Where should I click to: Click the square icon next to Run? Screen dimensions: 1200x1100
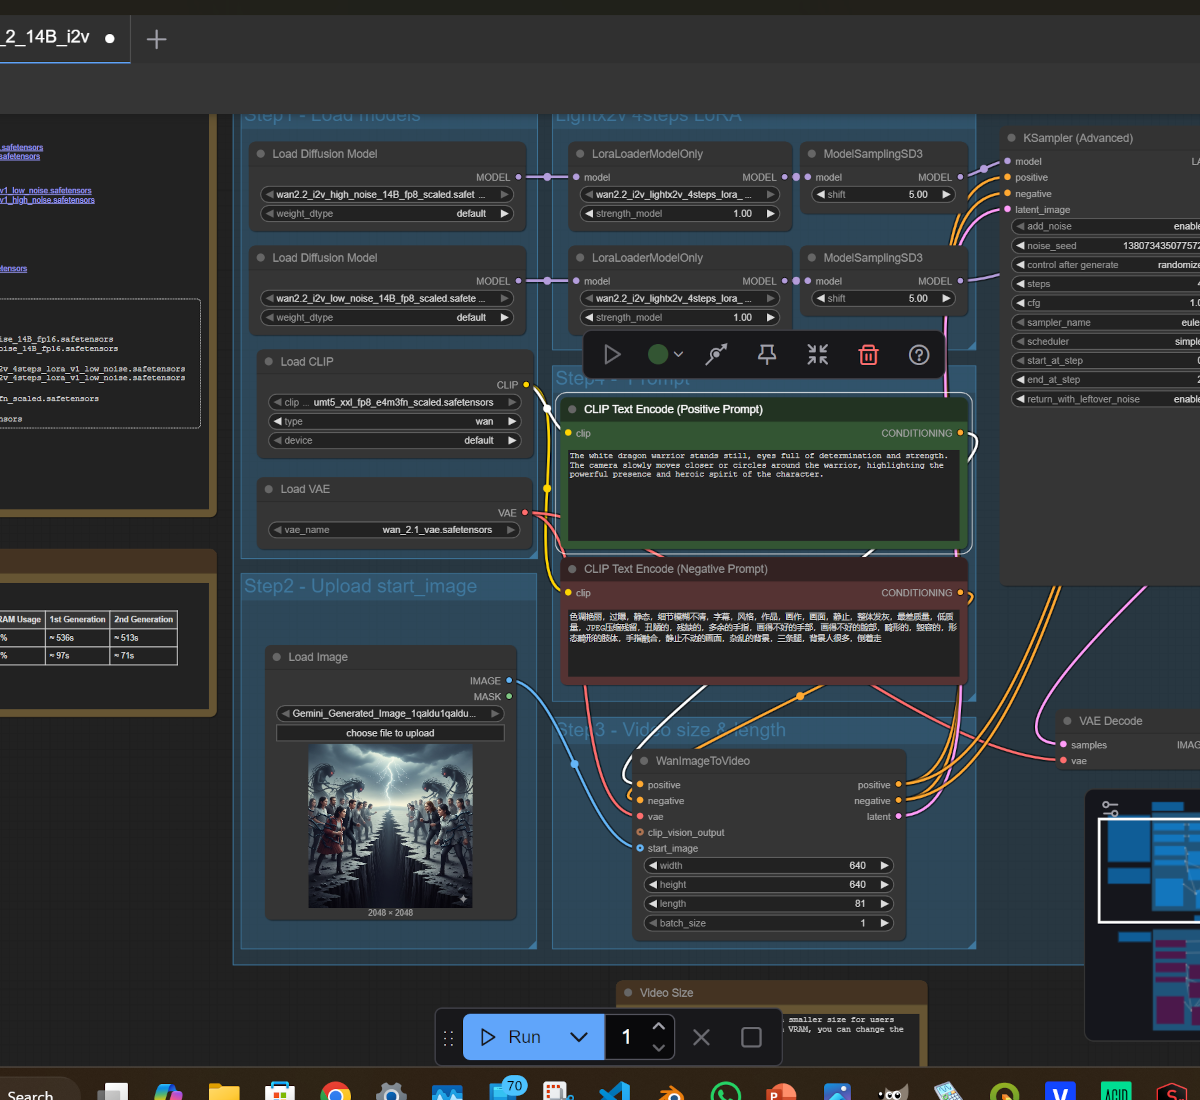[x=751, y=1037]
